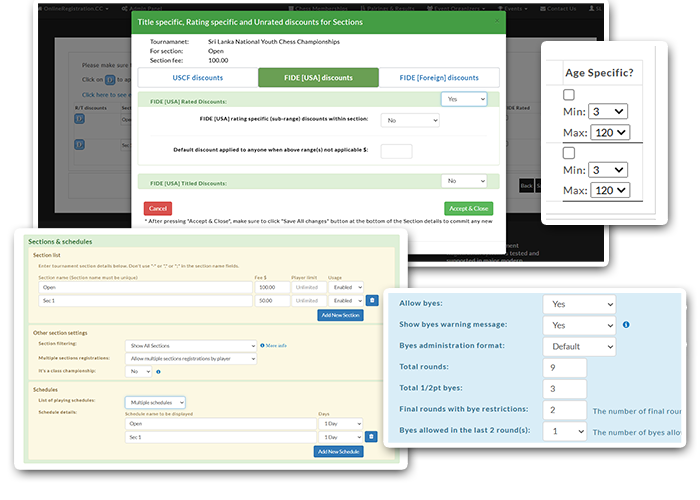Check the second Age Specific checkbox
Viewport: 700px width, 500px height.
(x=569, y=153)
